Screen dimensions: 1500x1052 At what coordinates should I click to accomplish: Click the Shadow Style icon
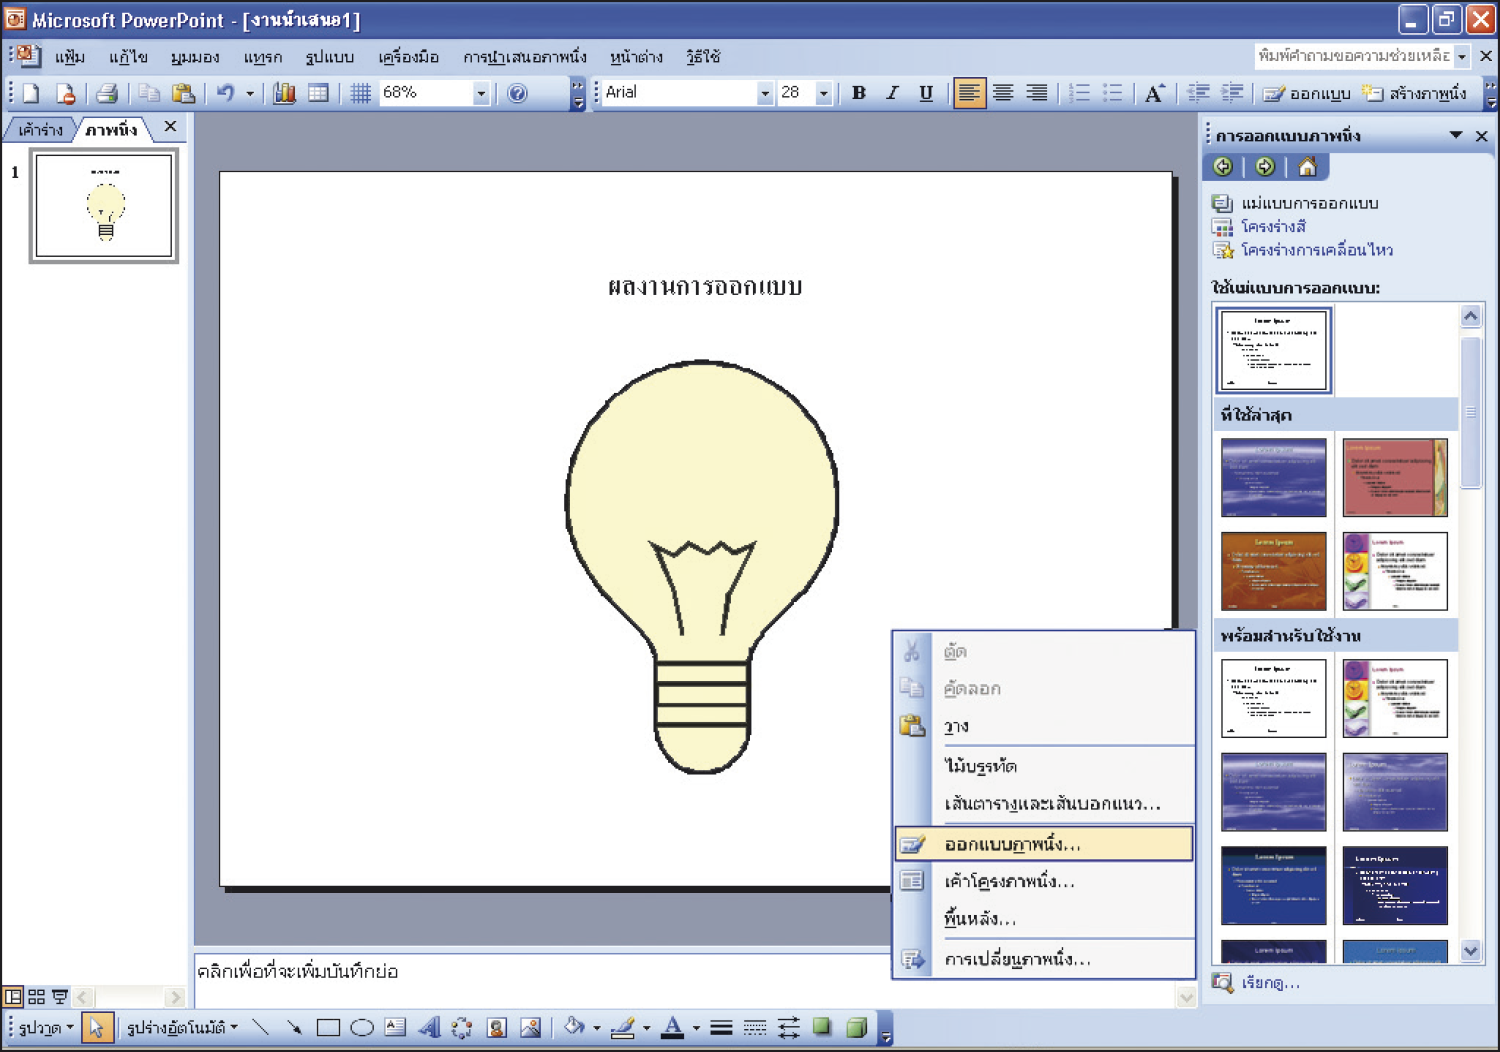point(822,1027)
